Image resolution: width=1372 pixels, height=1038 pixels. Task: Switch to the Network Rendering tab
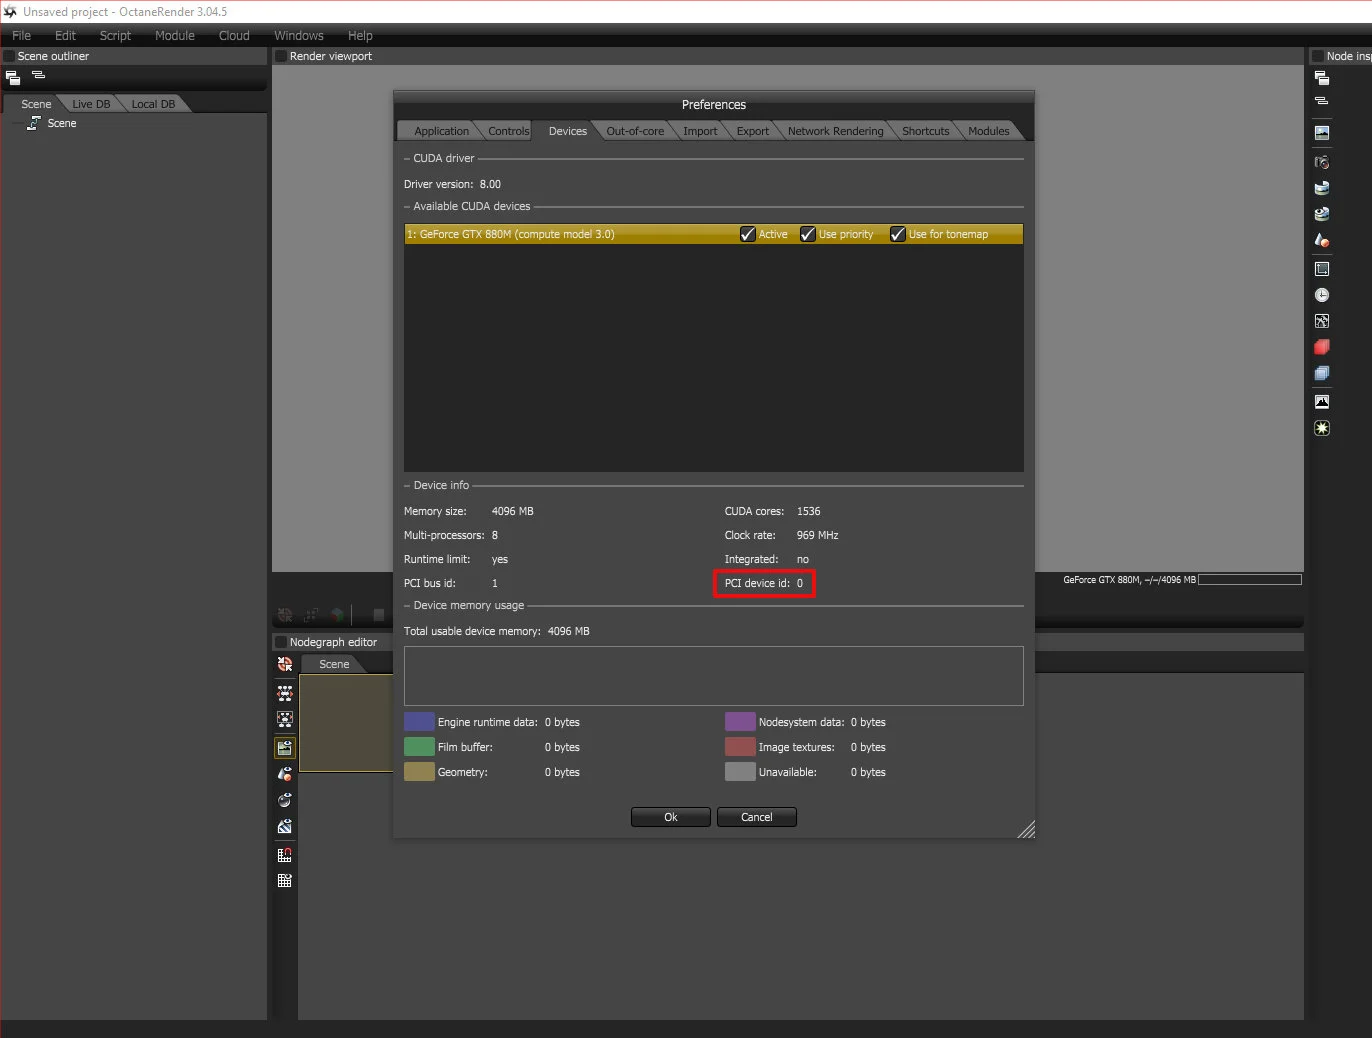[835, 131]
